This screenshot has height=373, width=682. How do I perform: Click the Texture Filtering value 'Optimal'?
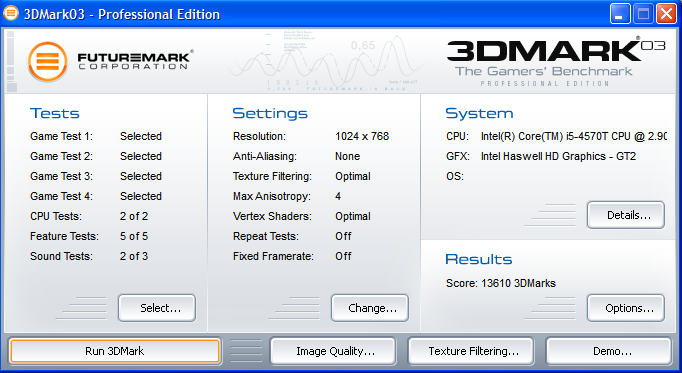pos(353,177)
